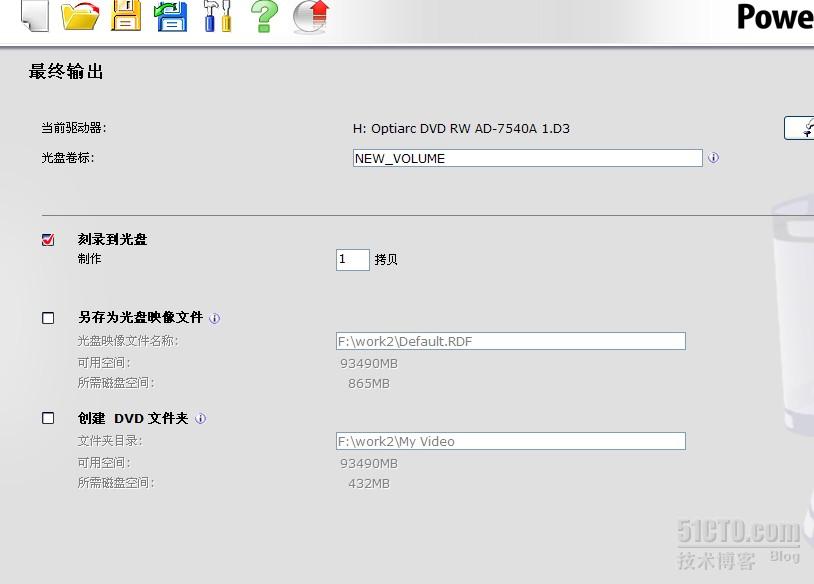This screenshot has width=814, height=584.
Task: Open preferences with the tools icon
Action: (217, 16)
